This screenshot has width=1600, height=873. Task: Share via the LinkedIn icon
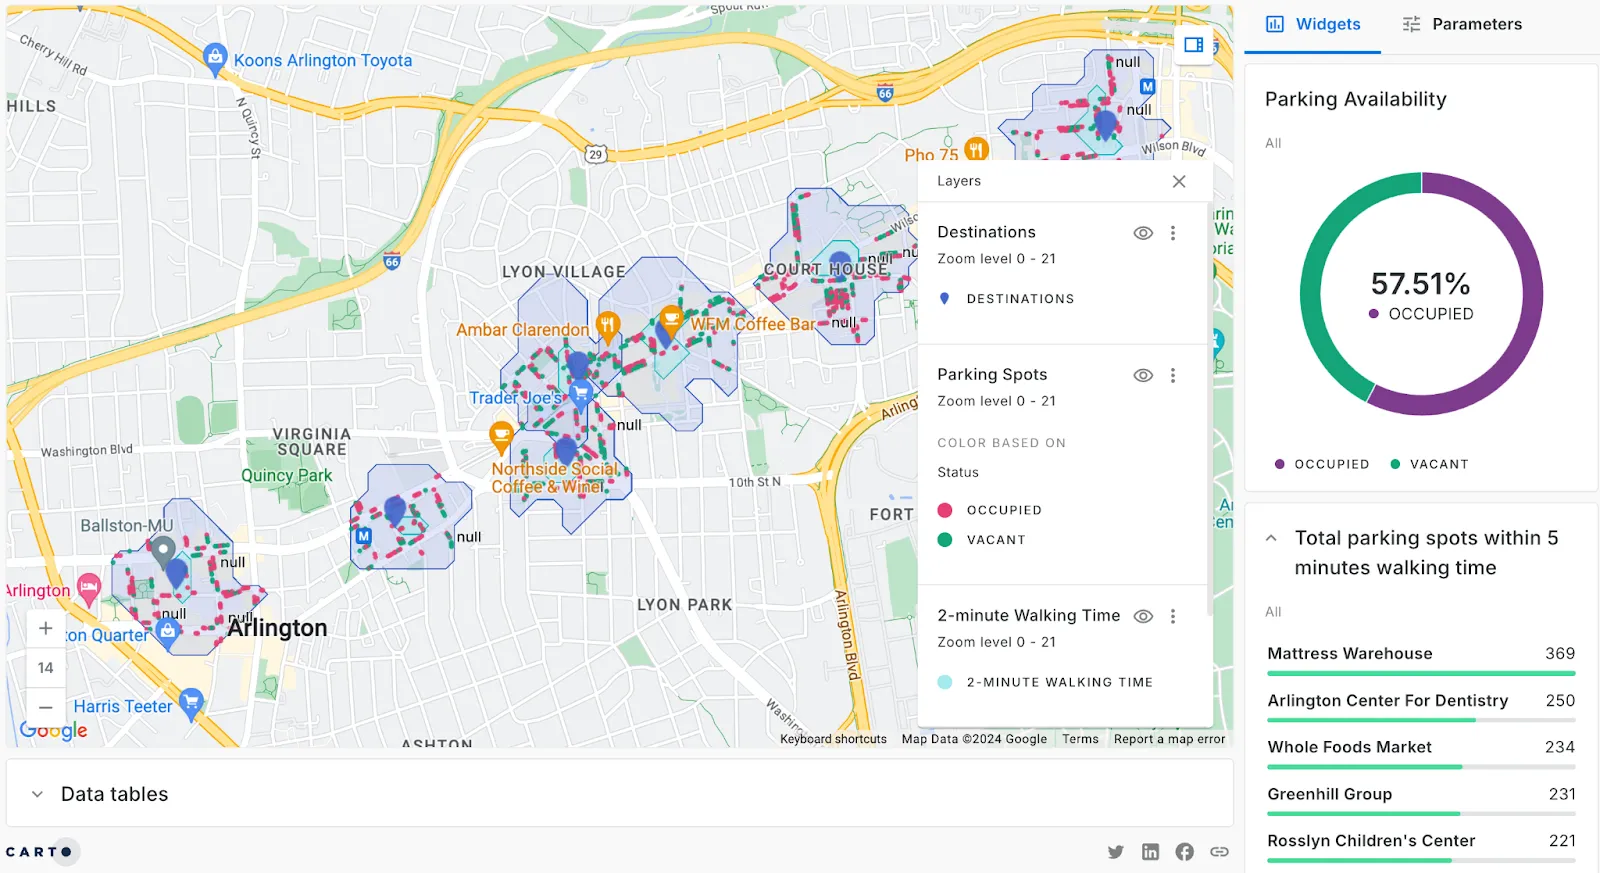1150,852
